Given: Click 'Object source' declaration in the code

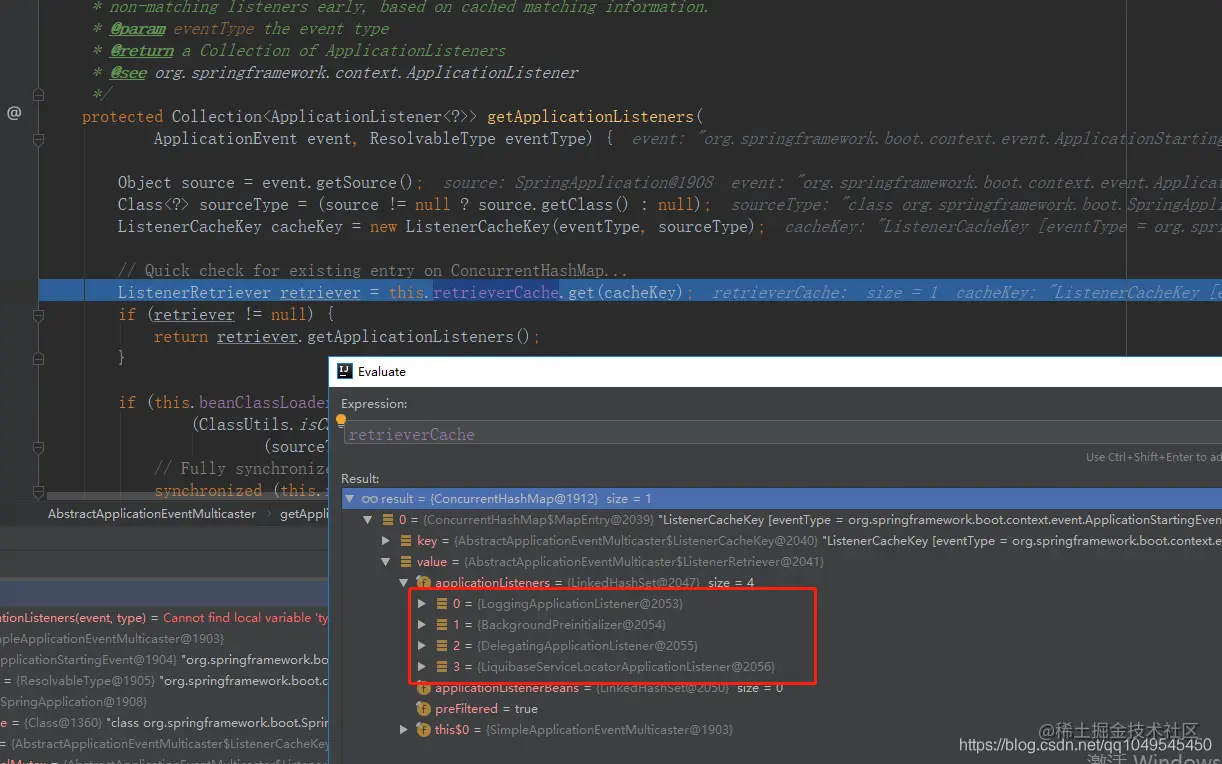Looking at the screenshot, I should [176, 183].
